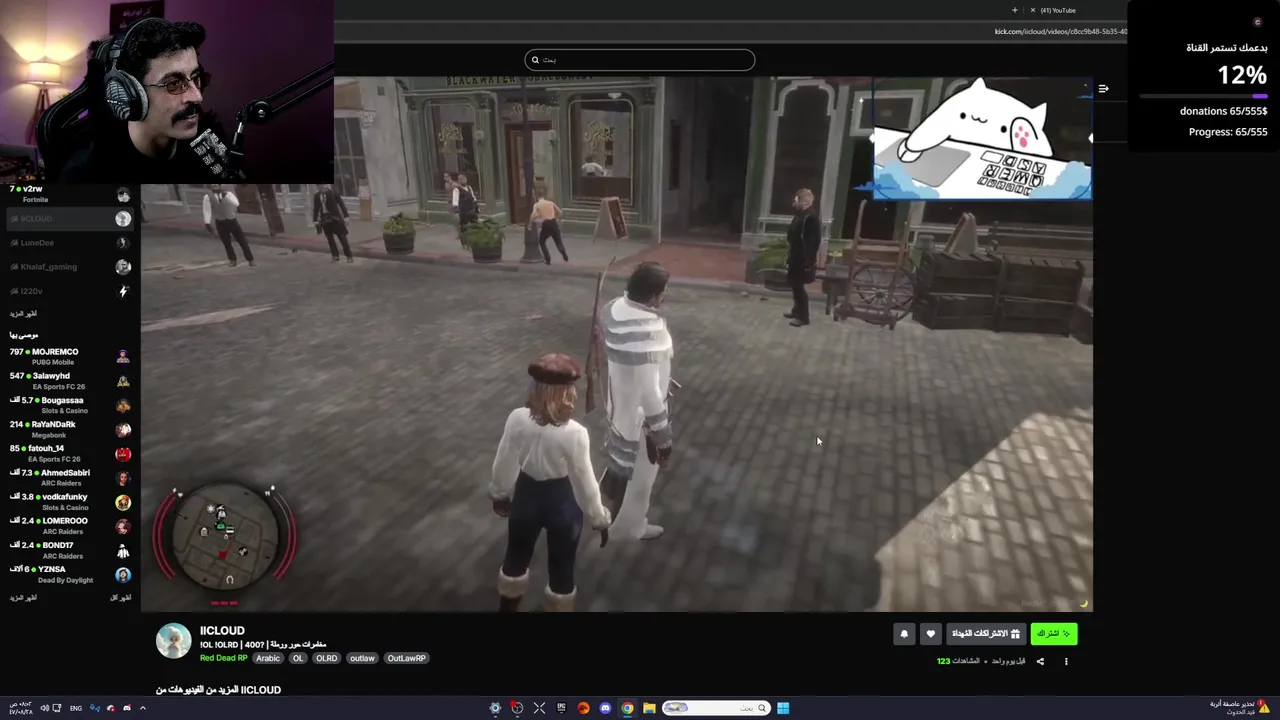1280x720 pixels.
Task: Open the crossed-lines app on taskbar
Action: click(x=539, y=708)
